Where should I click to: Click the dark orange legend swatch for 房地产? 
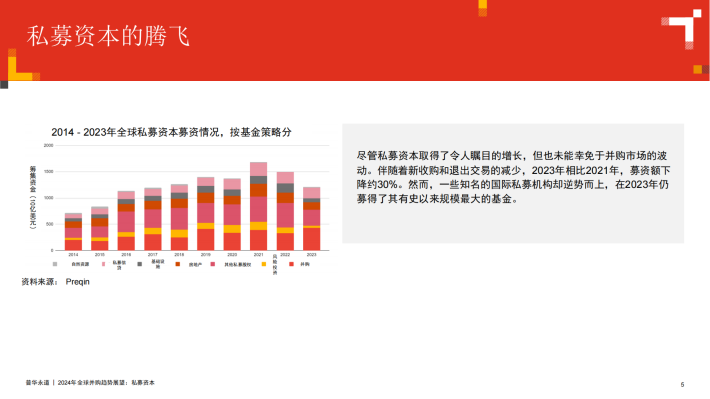tap(178, 264)
